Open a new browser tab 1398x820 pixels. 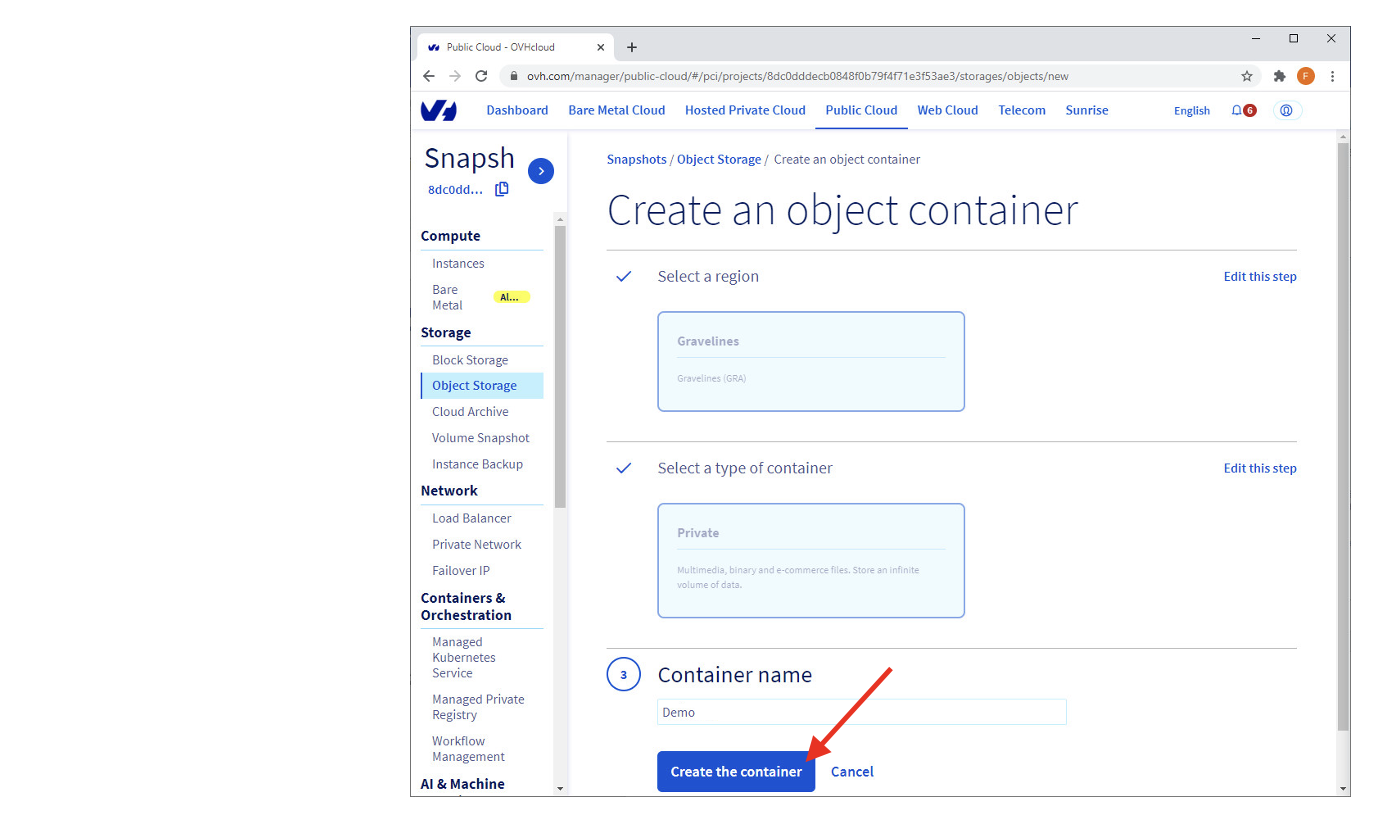coord(632,47)
